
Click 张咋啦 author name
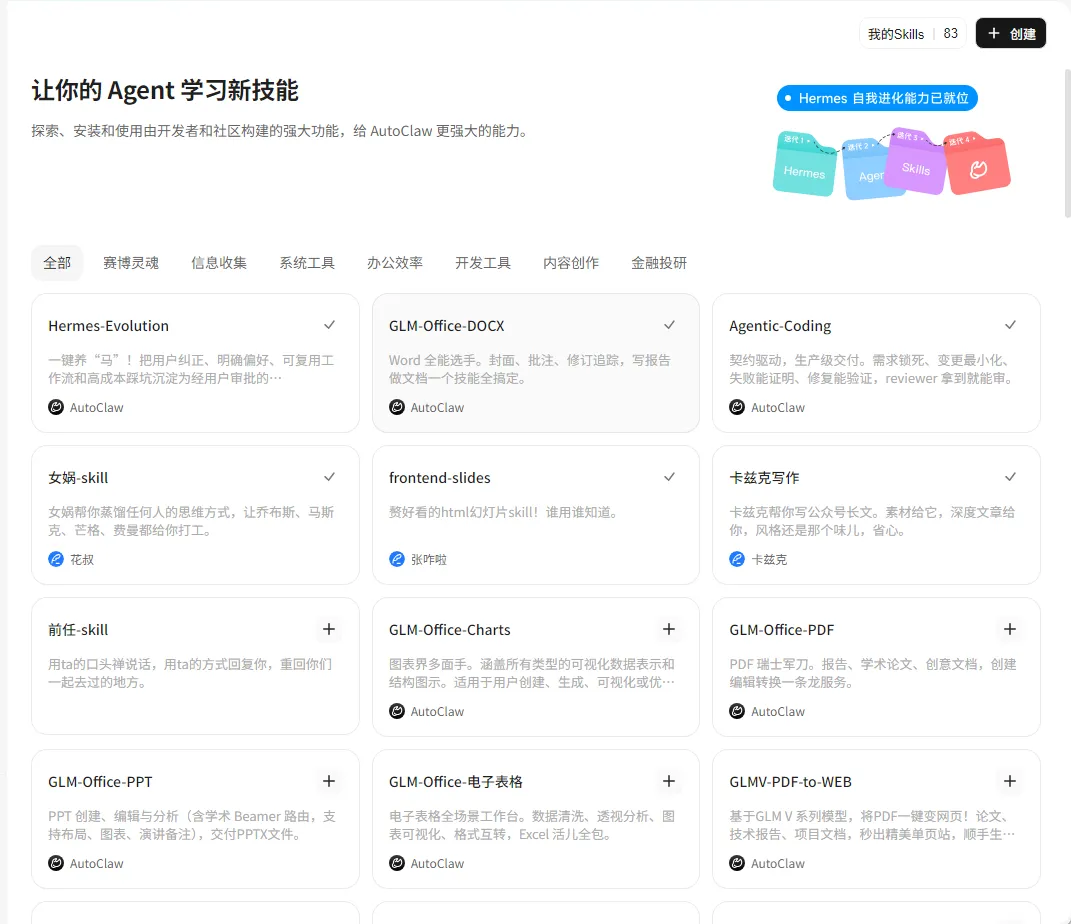pos(429,559)
